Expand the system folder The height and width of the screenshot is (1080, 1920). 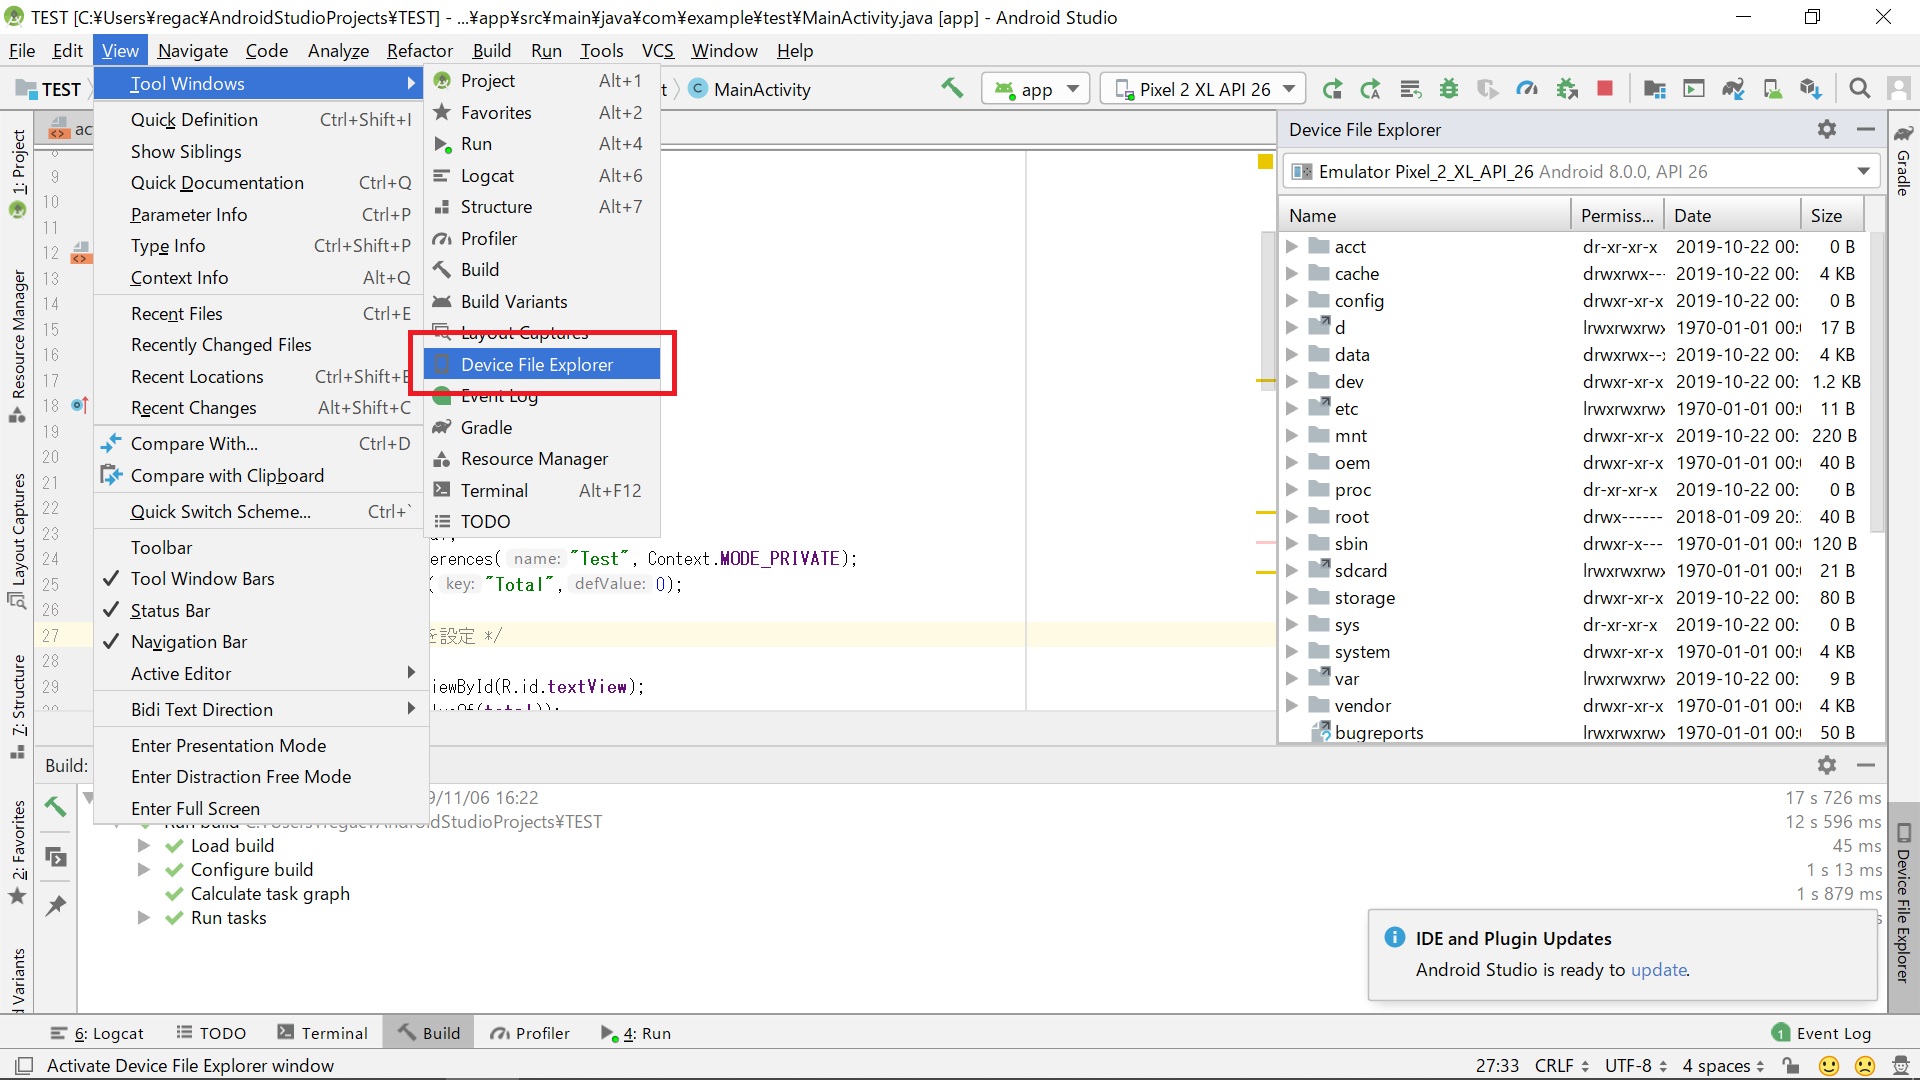pyautogui.click(x=1292, y=651)
